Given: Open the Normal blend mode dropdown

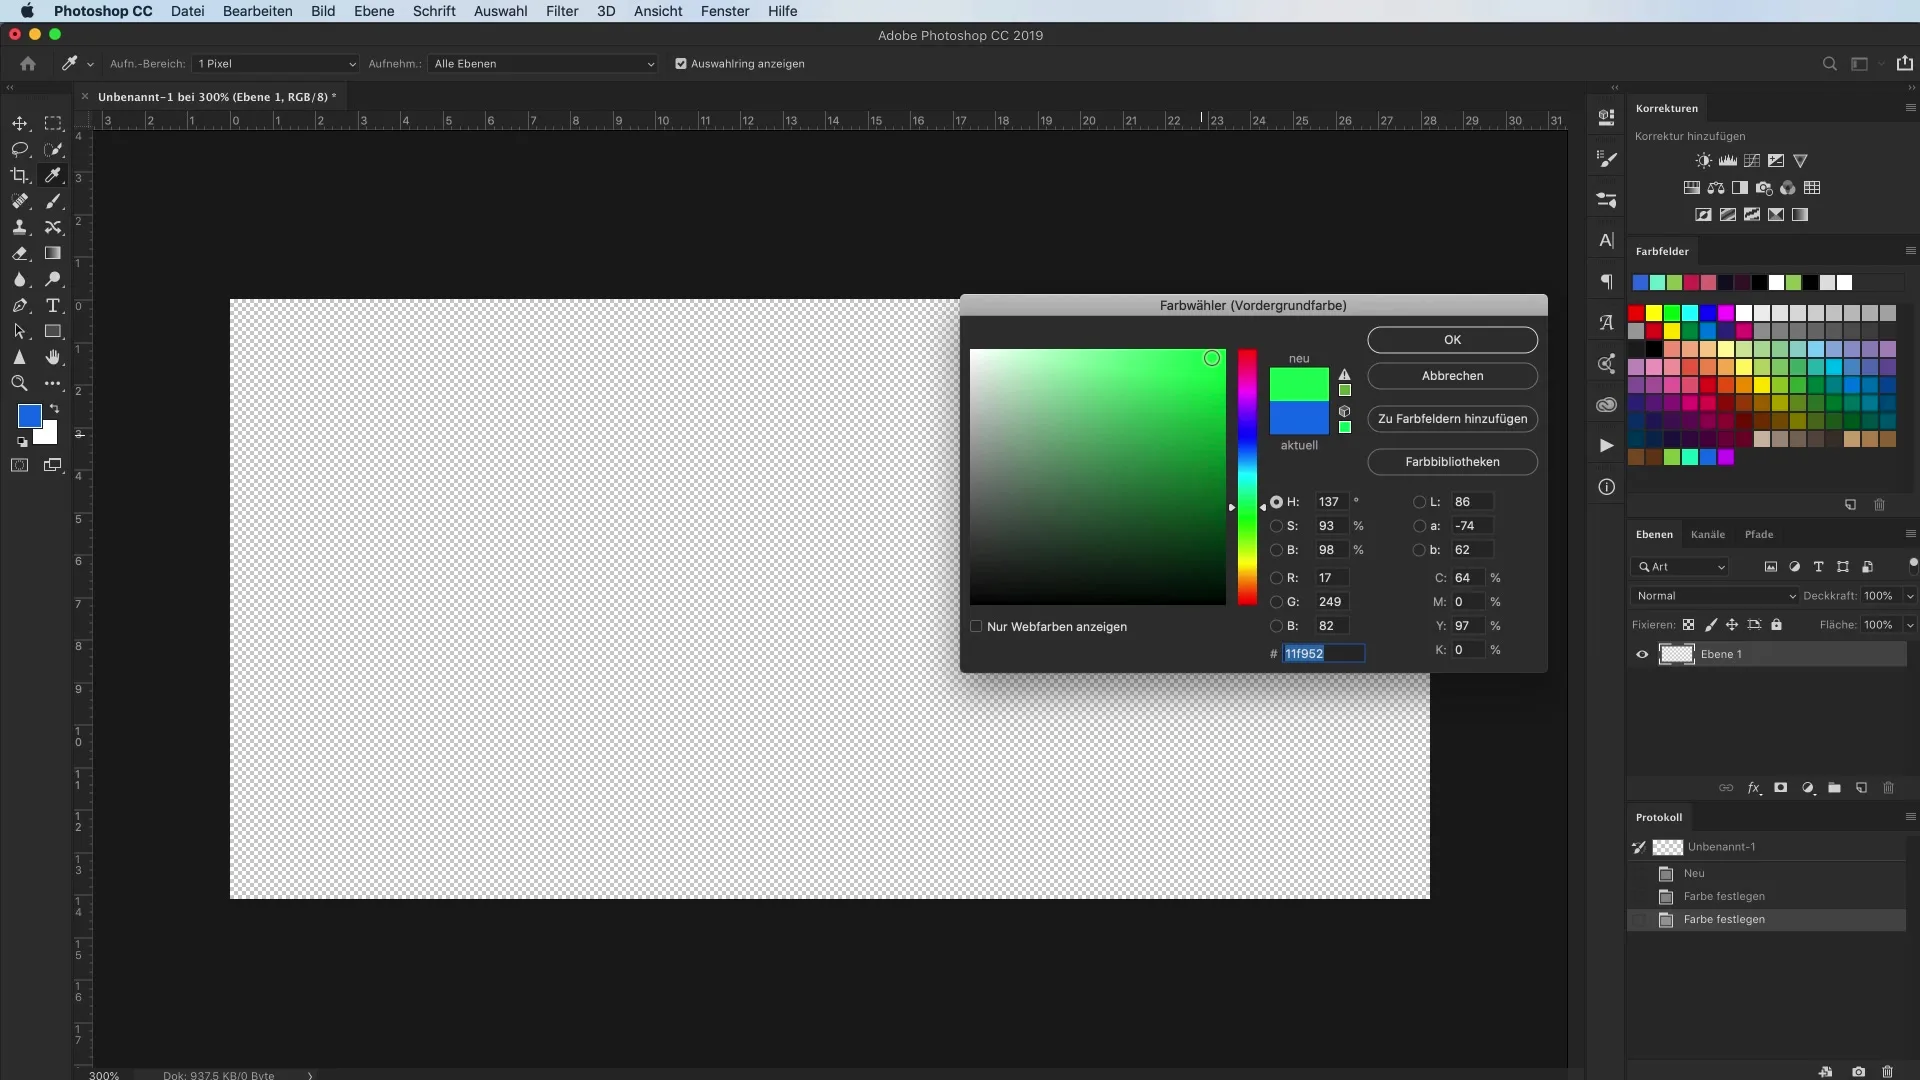Looking at the screenshot, I should coord(1715,596).
